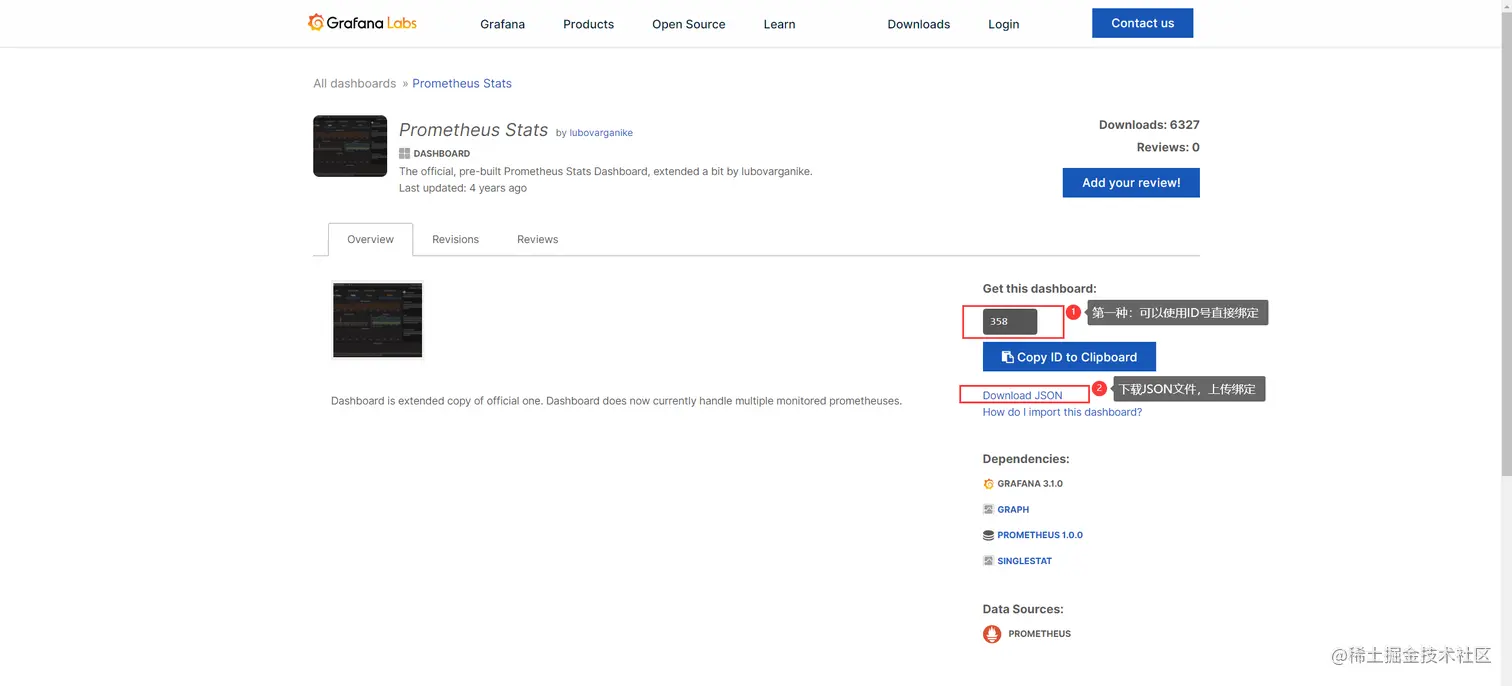Click the Download JSON link

(x=1022, y=395)
